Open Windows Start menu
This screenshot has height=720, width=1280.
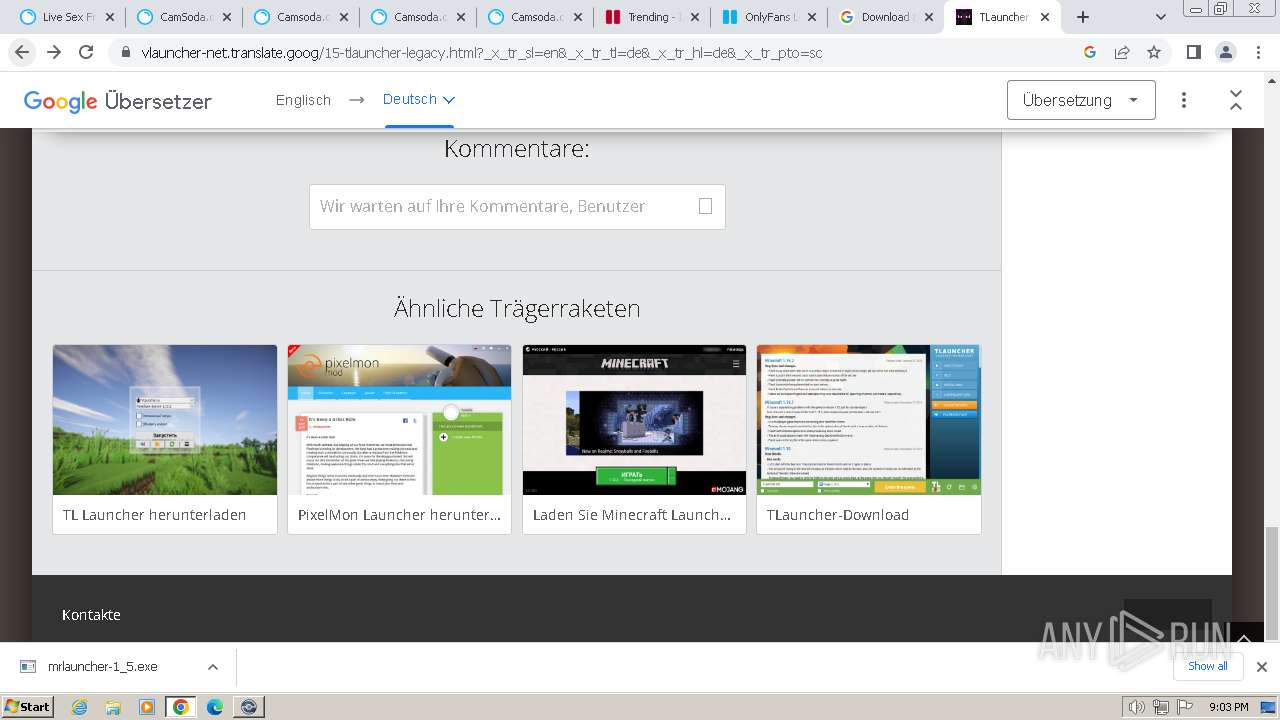click(28, 706)
